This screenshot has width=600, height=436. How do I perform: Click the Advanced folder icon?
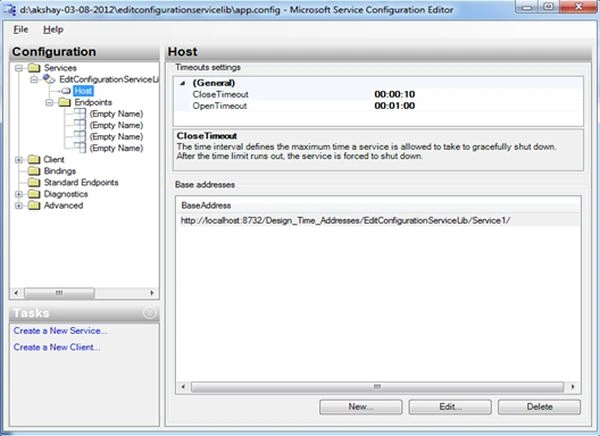pyautogui.click(x=34, y=206)
